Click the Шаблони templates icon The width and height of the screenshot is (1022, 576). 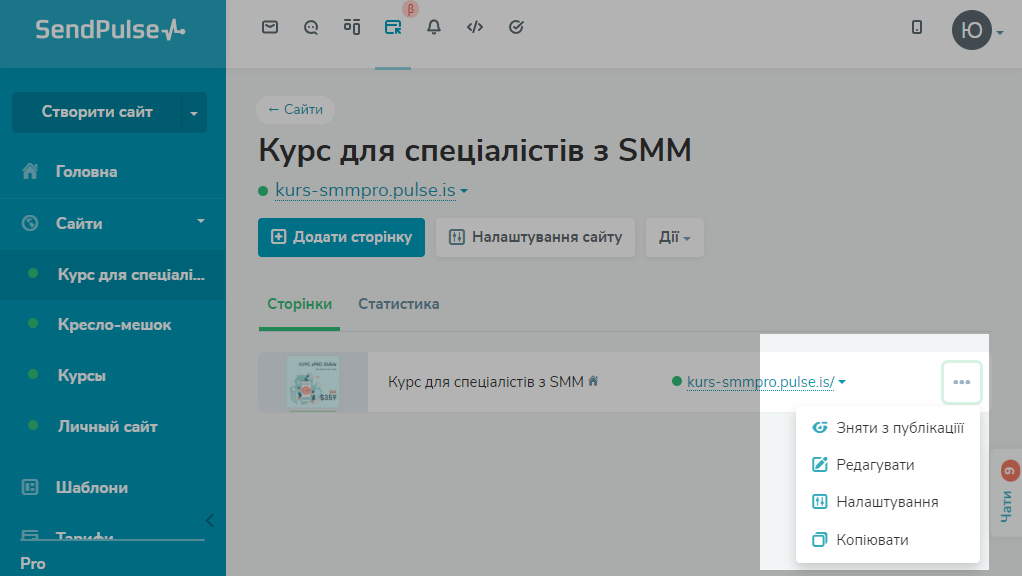click(x=30, y=487)
